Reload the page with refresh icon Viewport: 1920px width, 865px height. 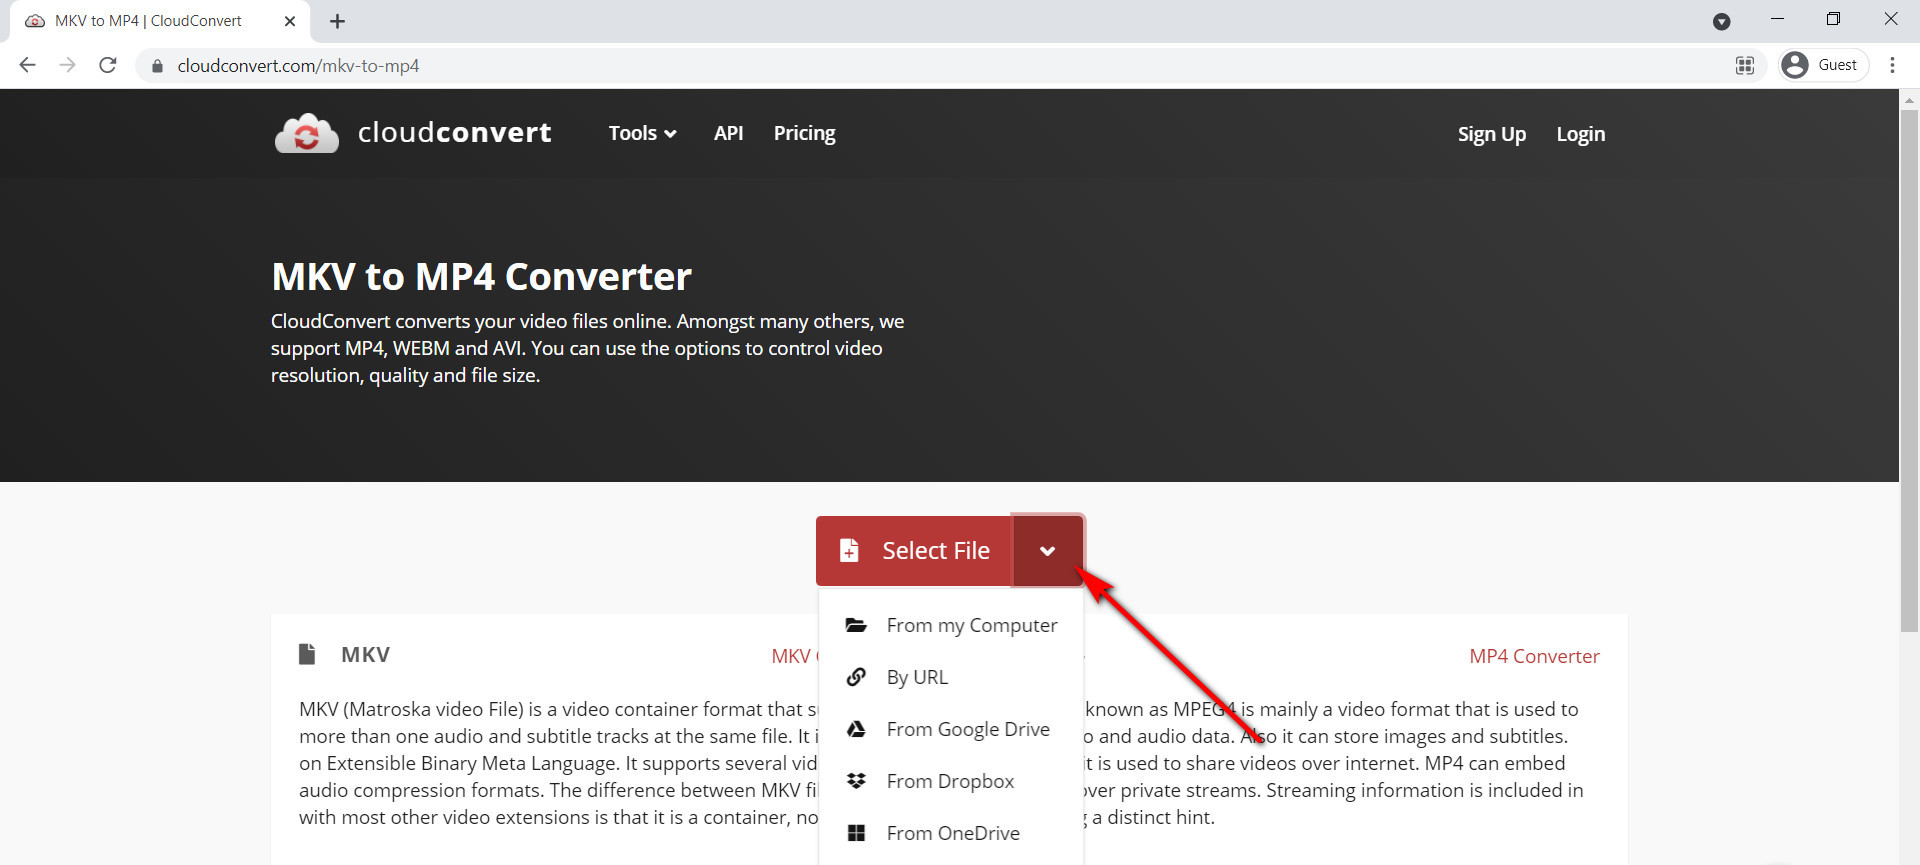pos(108,65)
